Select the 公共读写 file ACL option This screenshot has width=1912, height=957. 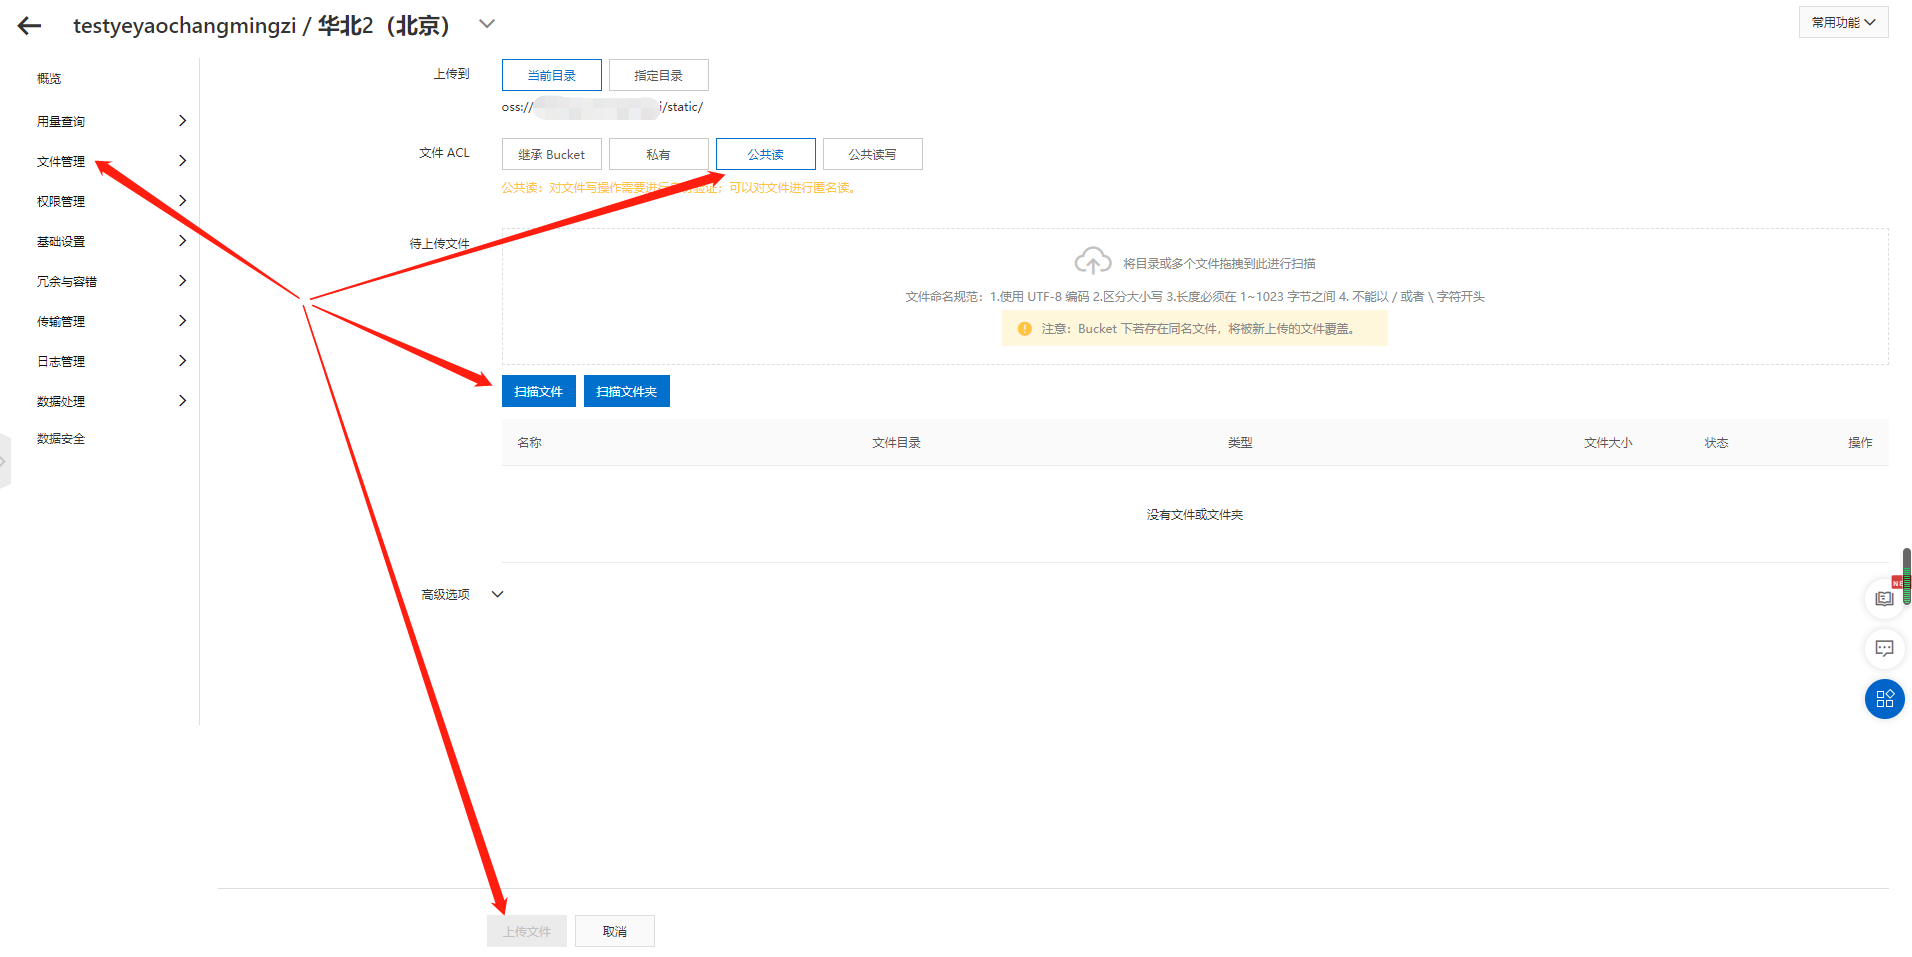(871, 154)
